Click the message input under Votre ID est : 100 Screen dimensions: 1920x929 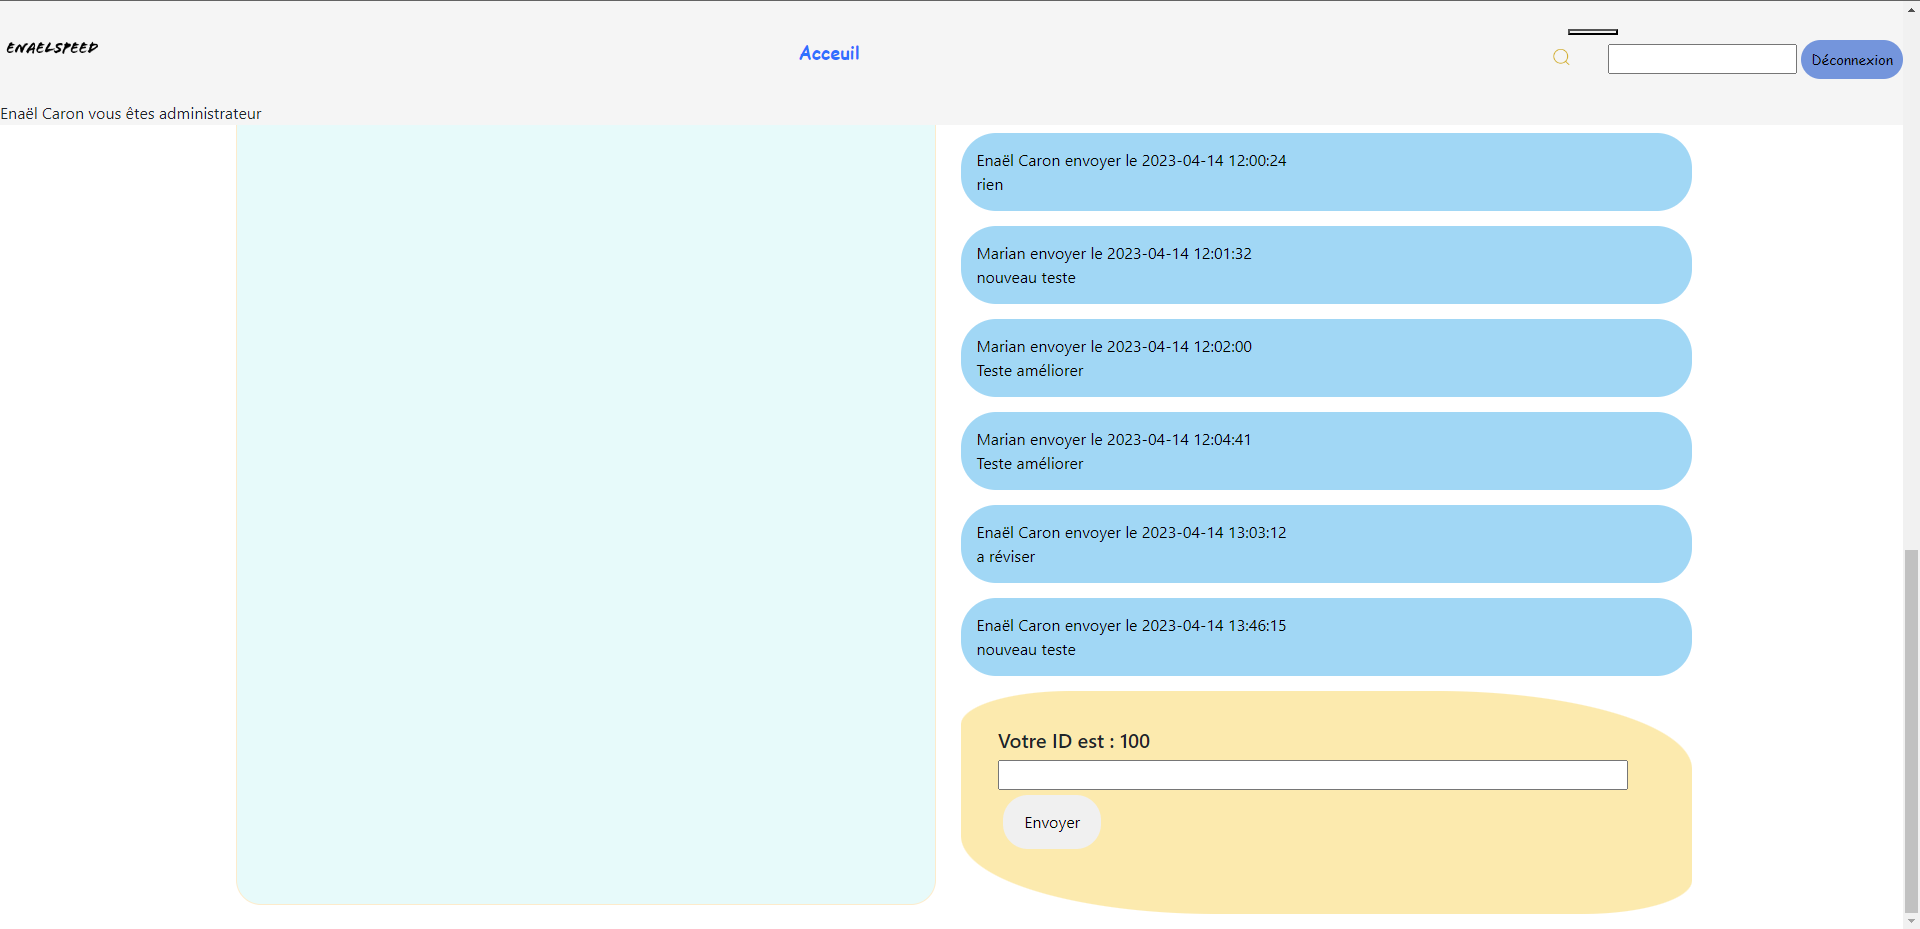pyautogui.click(x=1311, y=774)
